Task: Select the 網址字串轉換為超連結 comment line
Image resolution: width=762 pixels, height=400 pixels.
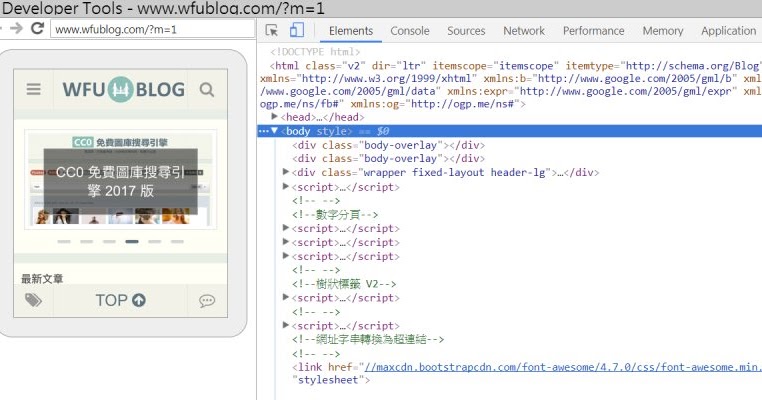Action: pos(368,339)
